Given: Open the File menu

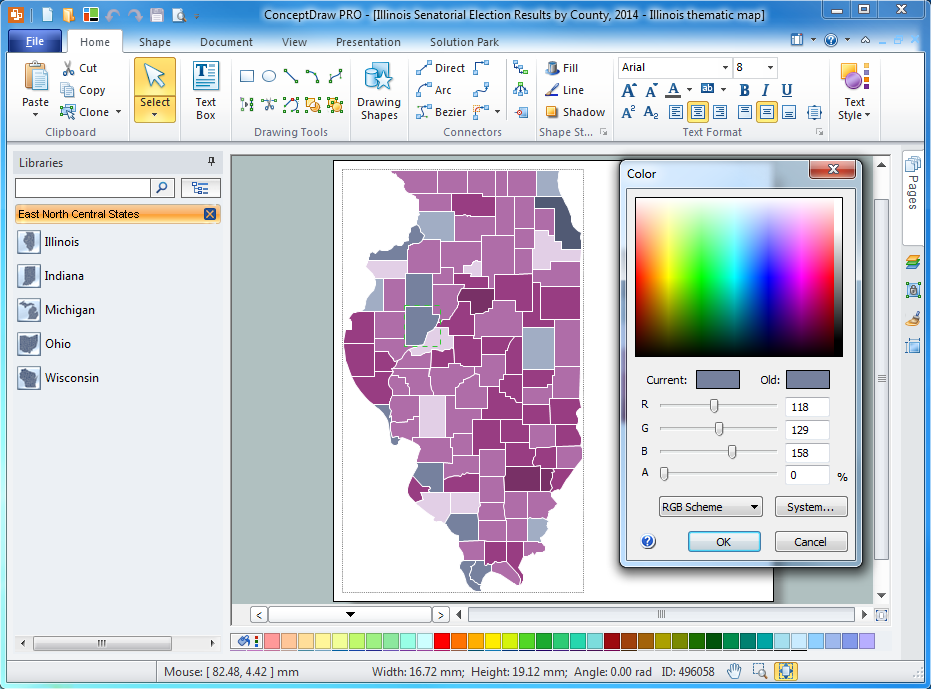Looking at the screenshot, I should [x=35, y=40].
